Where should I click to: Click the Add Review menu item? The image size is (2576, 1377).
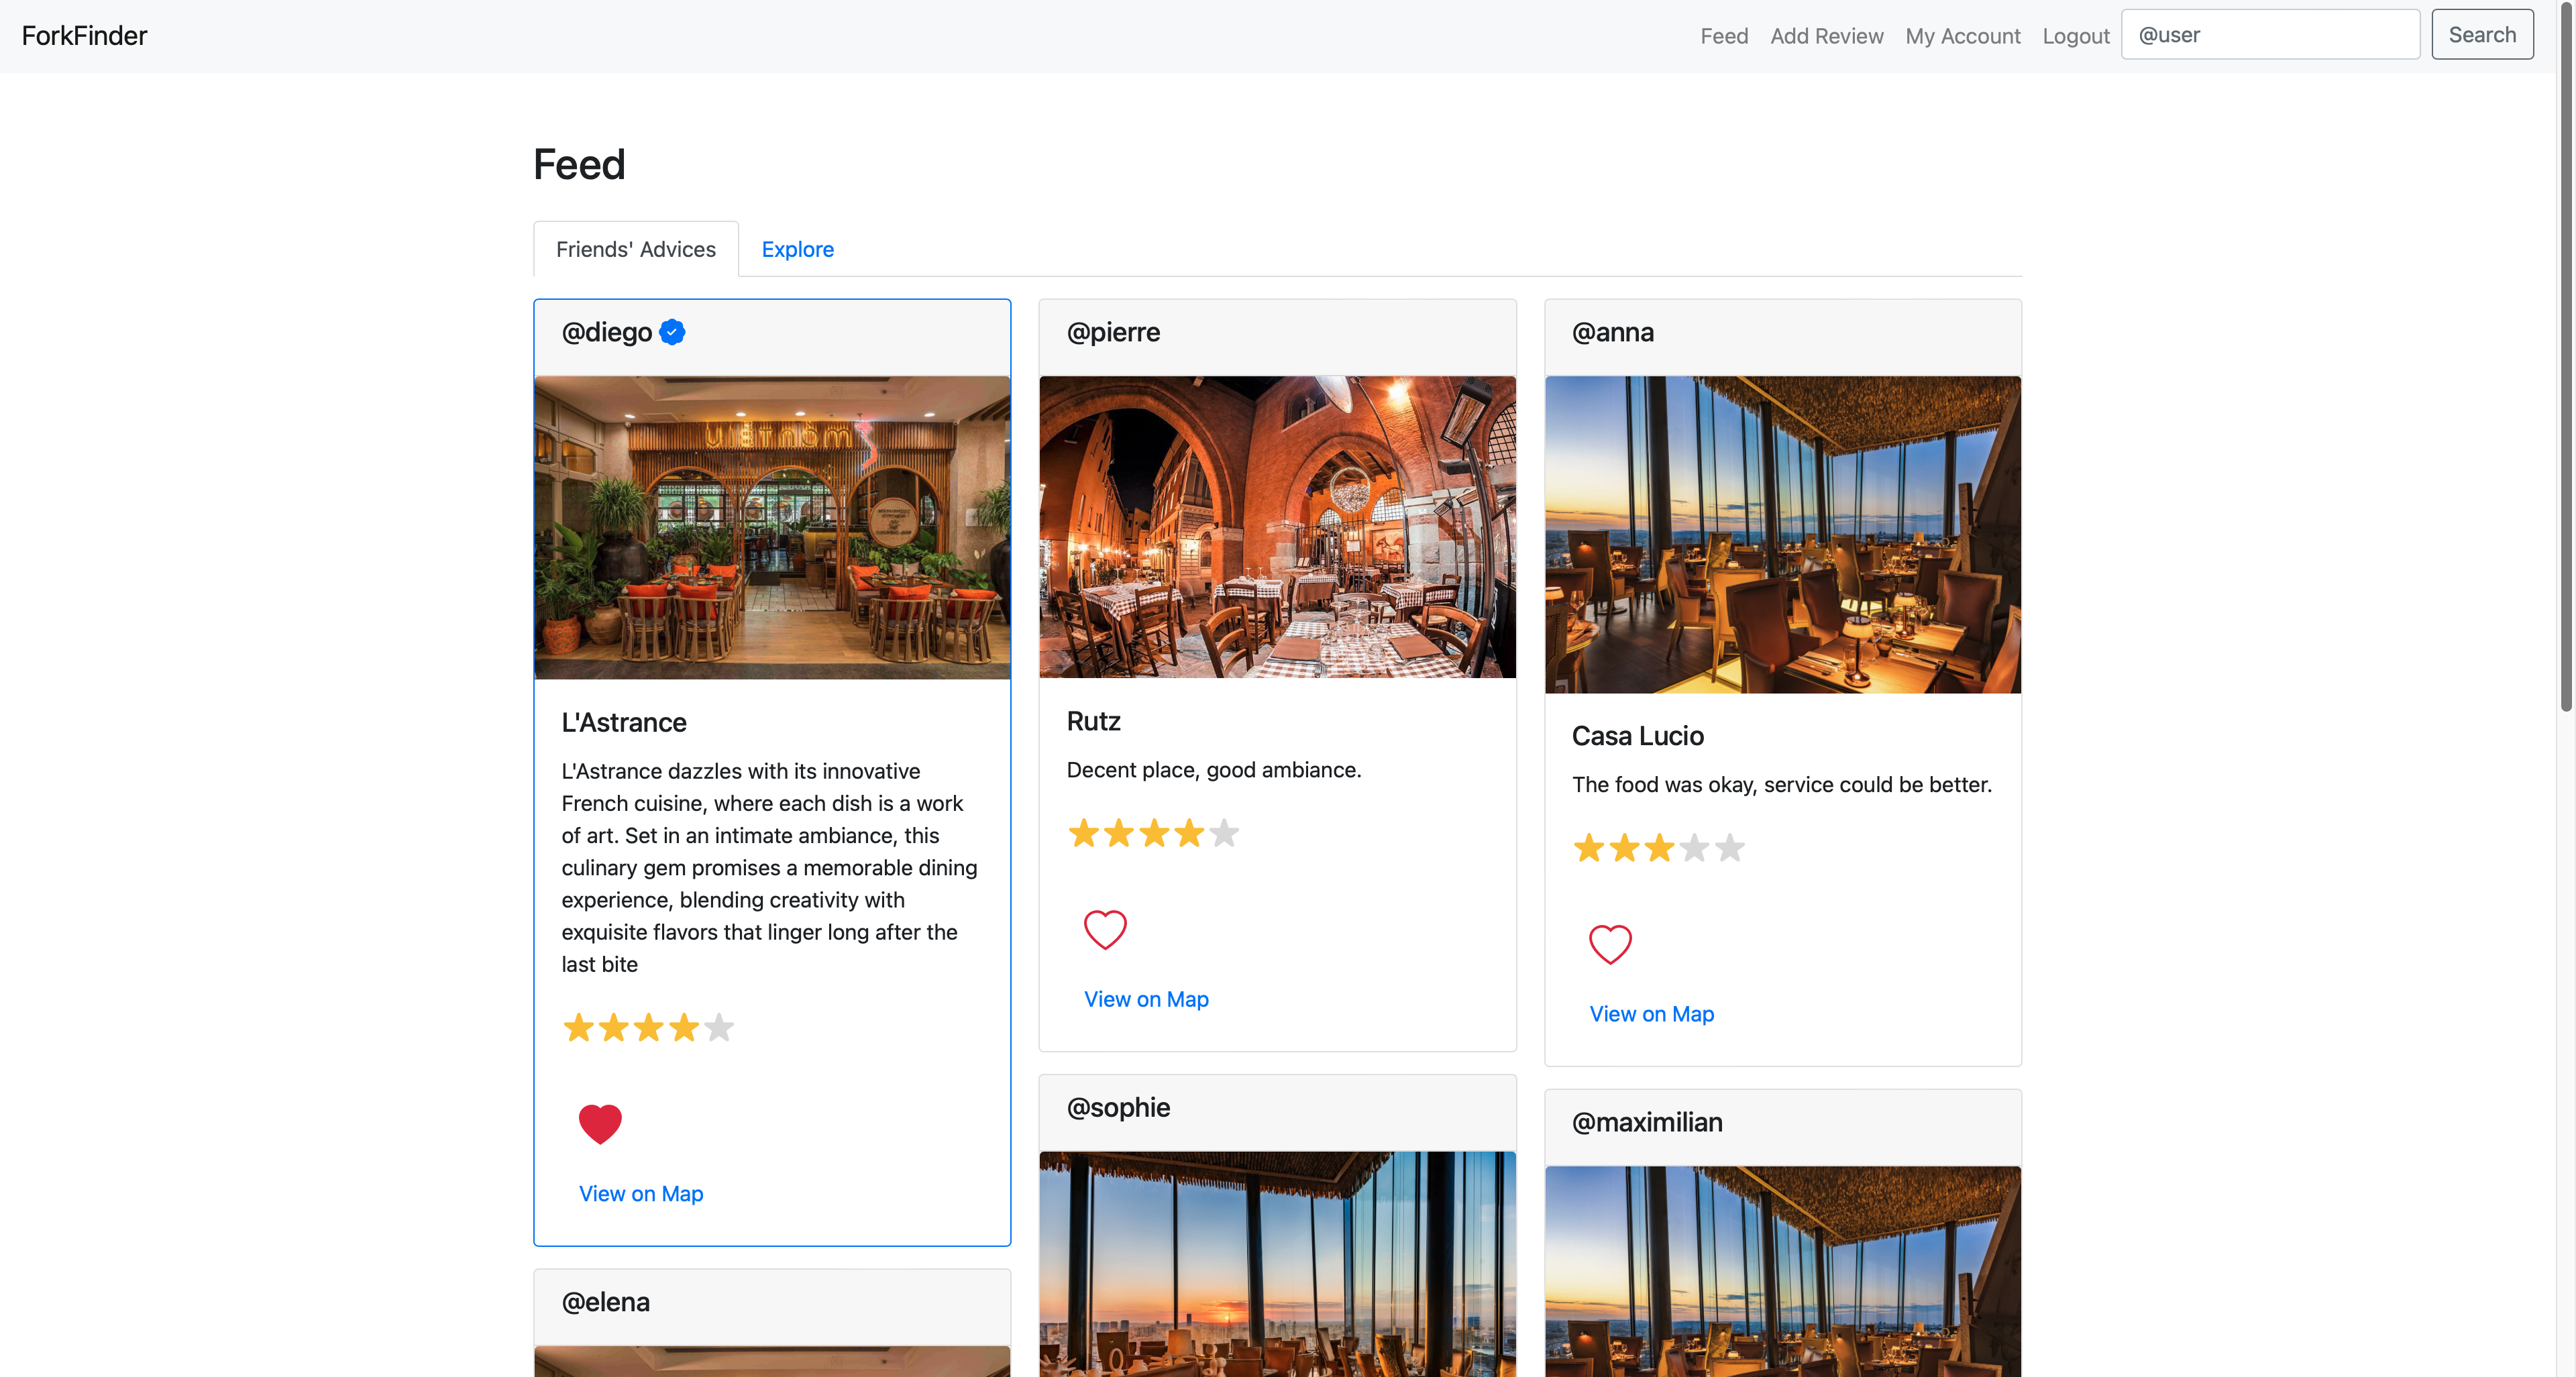click(1827, 34)
